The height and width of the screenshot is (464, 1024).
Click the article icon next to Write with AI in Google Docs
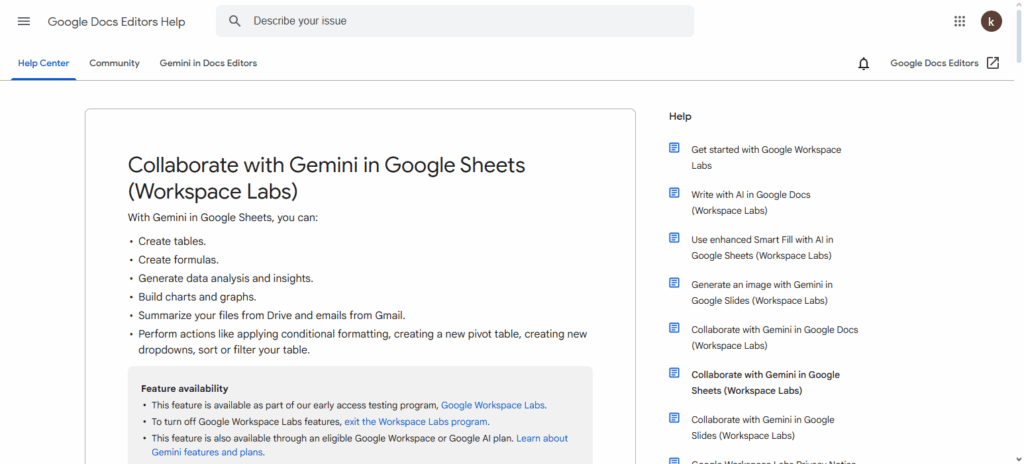(675, 193)
